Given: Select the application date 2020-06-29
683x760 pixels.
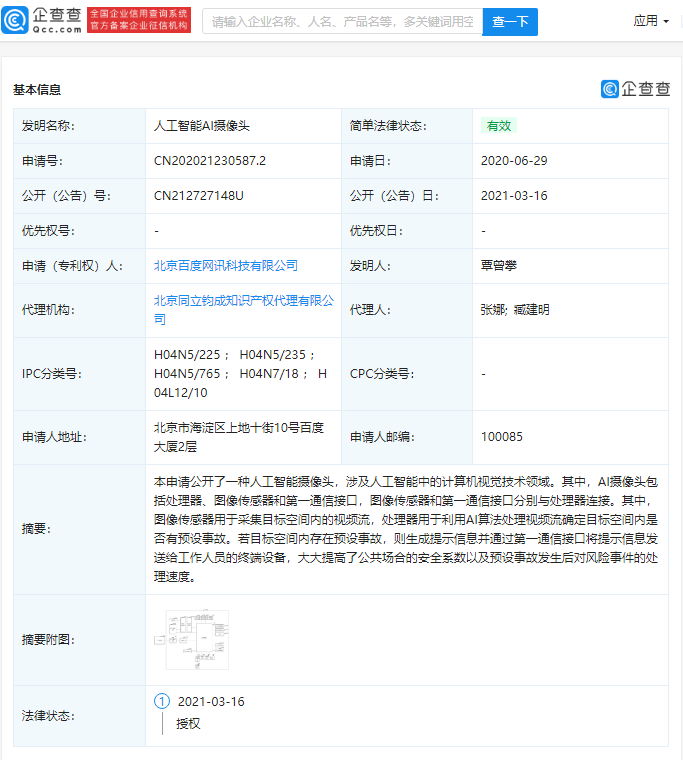Looking at the screenshot, I should point(514,160).
